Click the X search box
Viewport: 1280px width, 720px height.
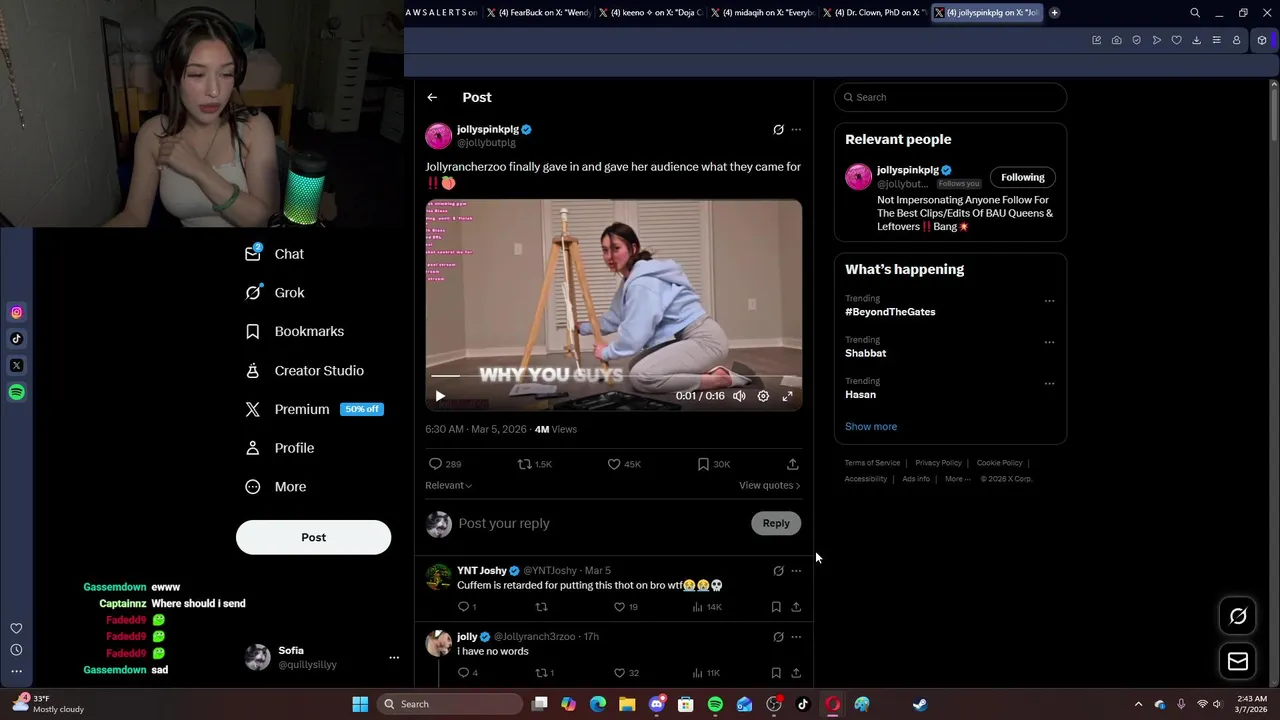[x=950, y=97]
